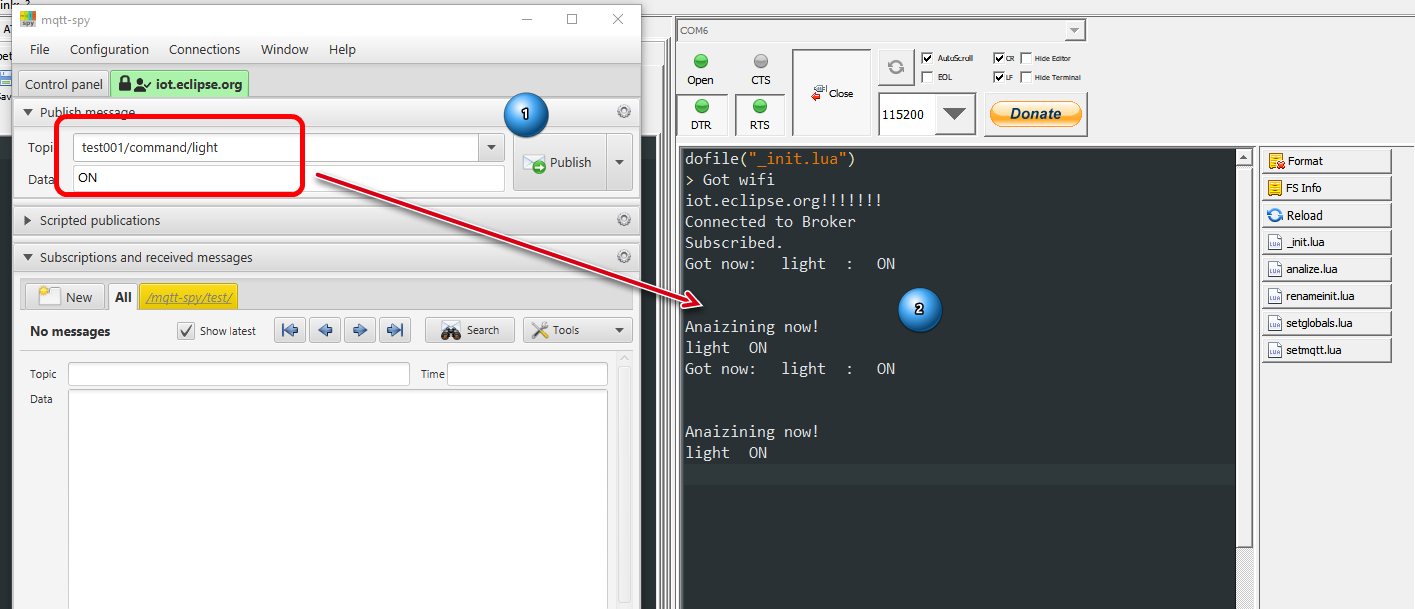This screenshot has width=1415, height=609.
Task: Jump to first message arrow button
Action: point(290,330)
